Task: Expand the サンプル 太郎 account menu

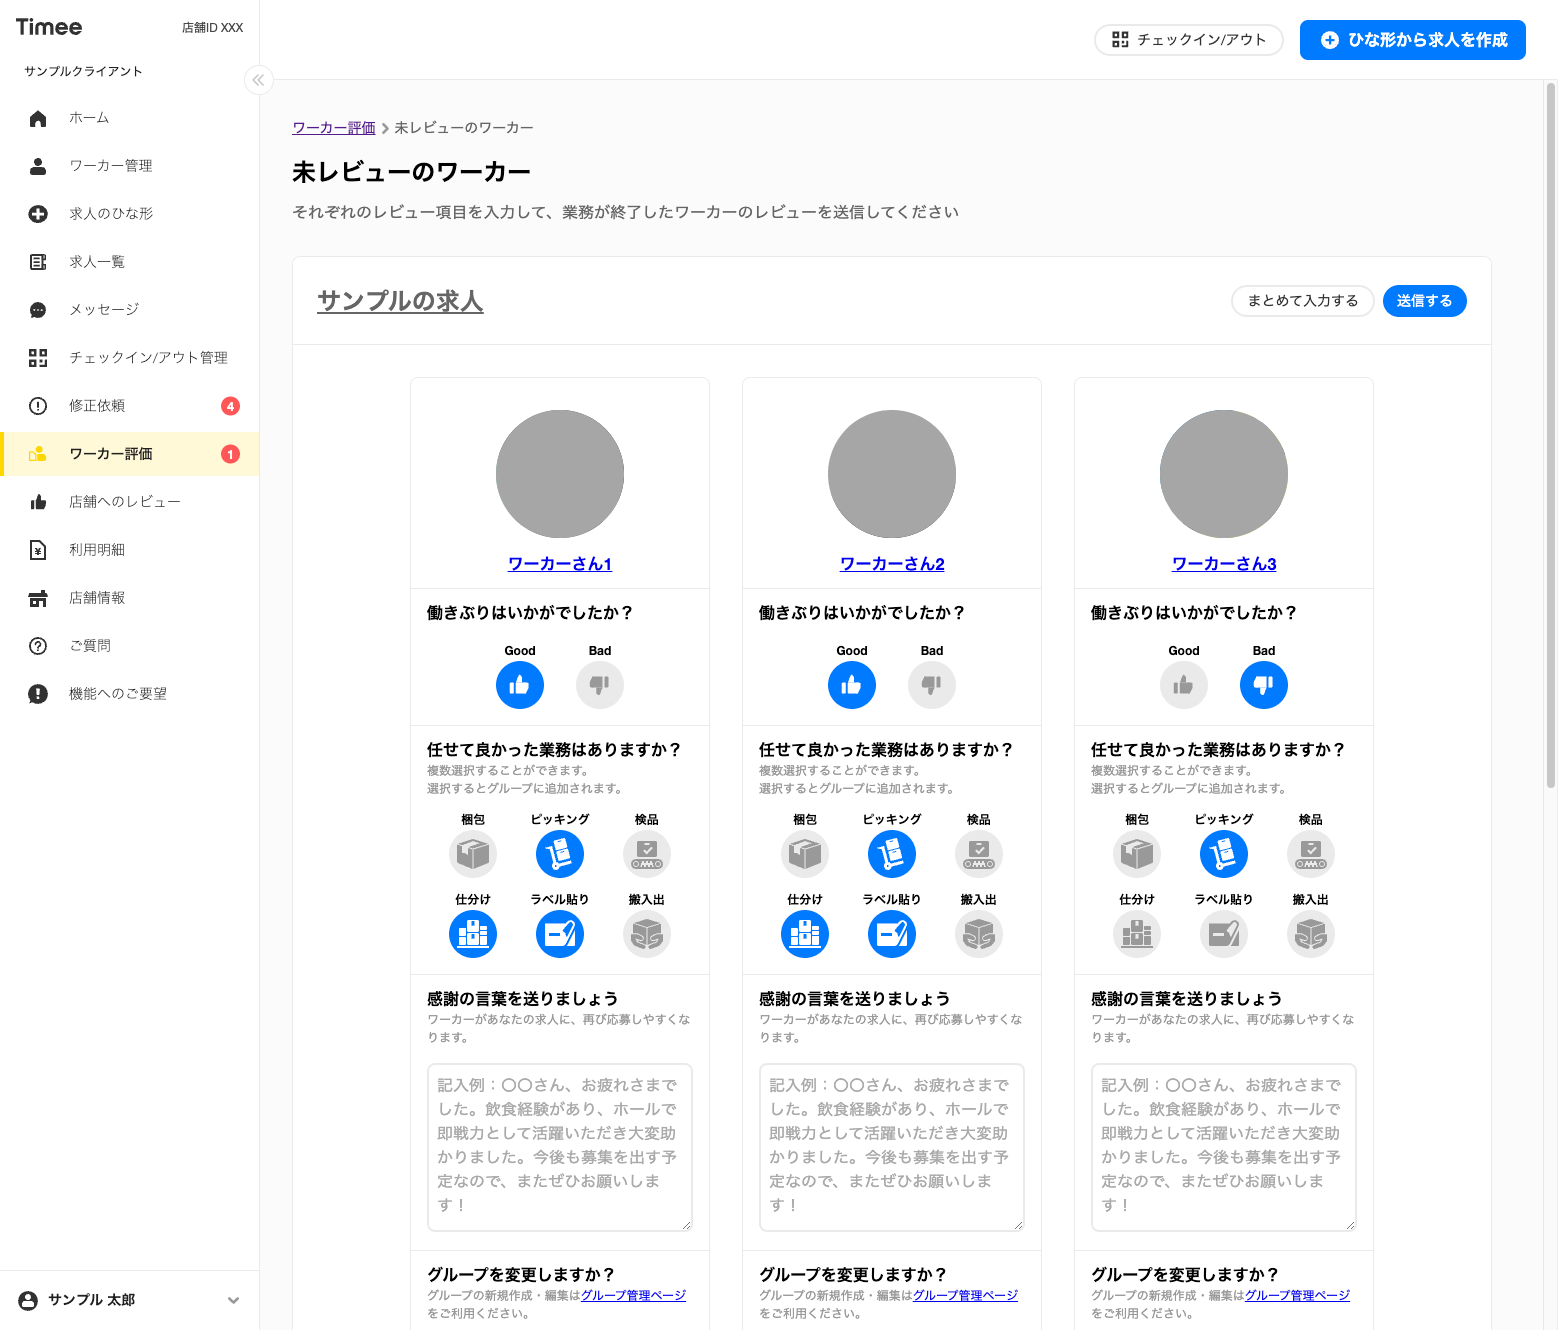Action: [x=130, y=1300]
